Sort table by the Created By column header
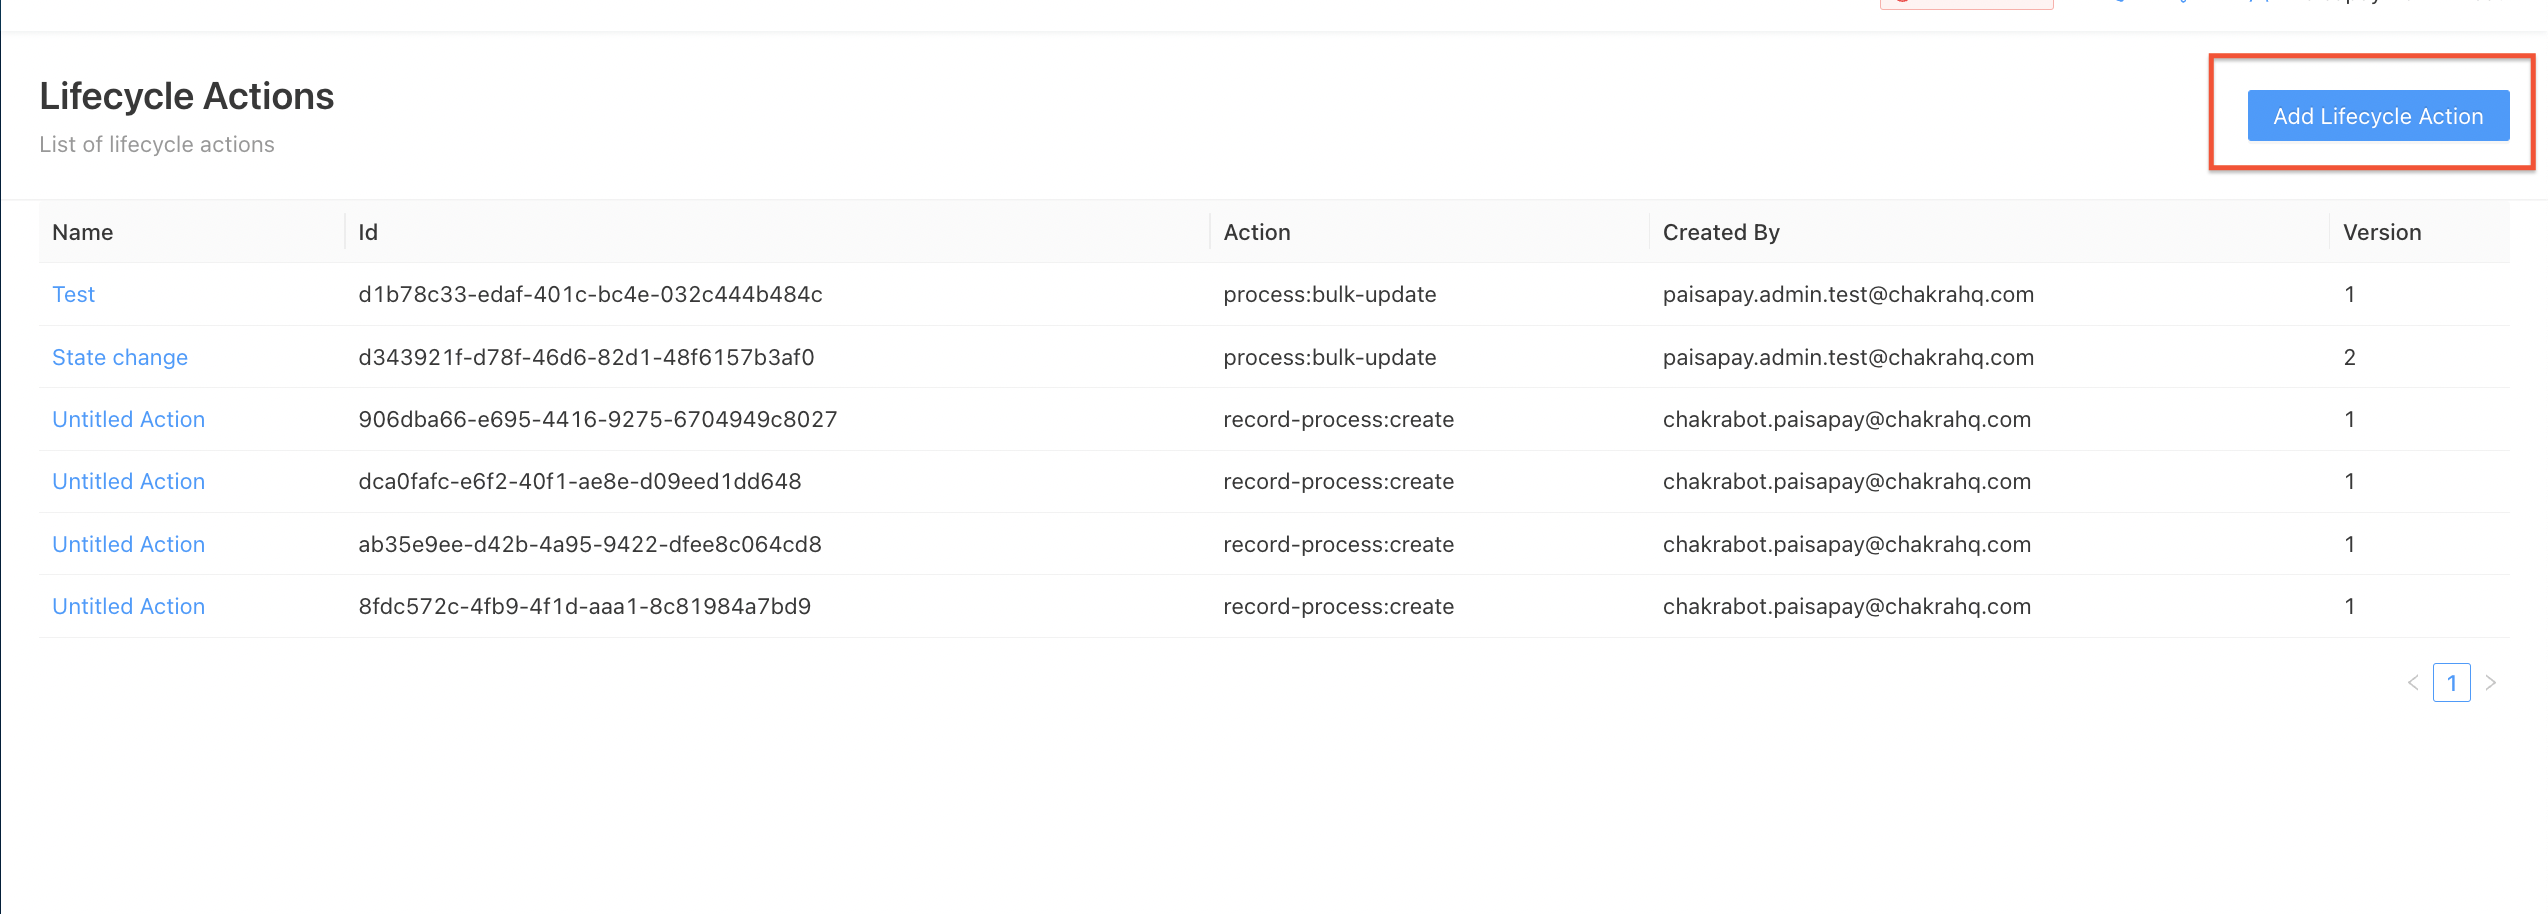 click(x=1721, y=232)
